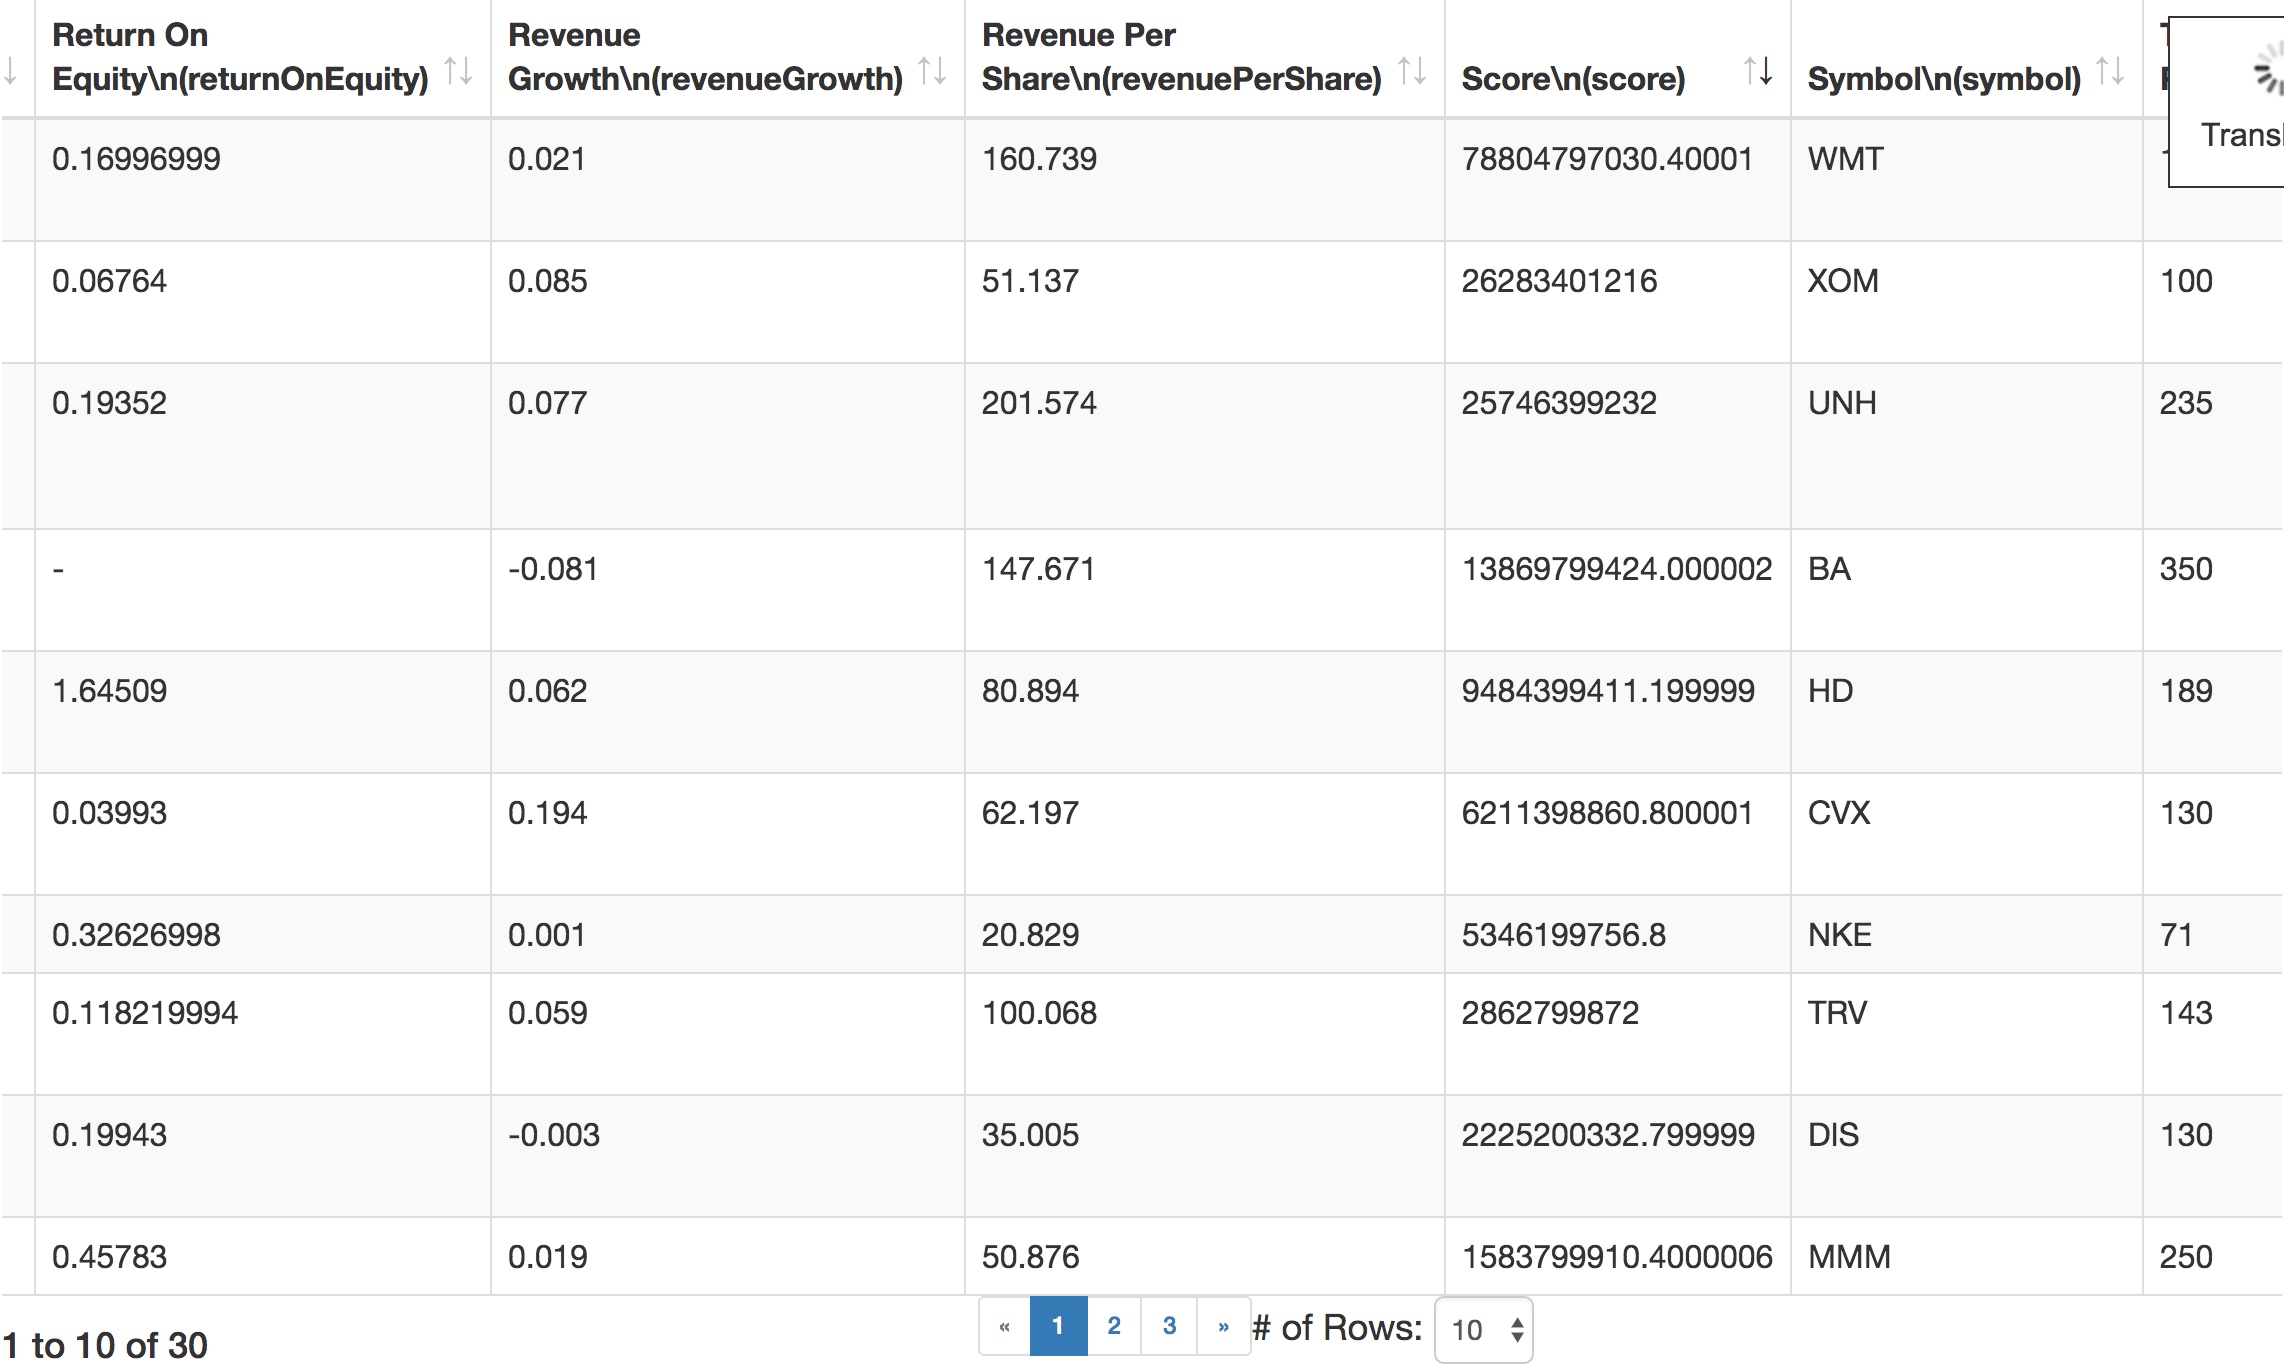Sort by Revenue Per Share column arrows
This screenshot has height=1372, width=2284.
click(1412, 71)
